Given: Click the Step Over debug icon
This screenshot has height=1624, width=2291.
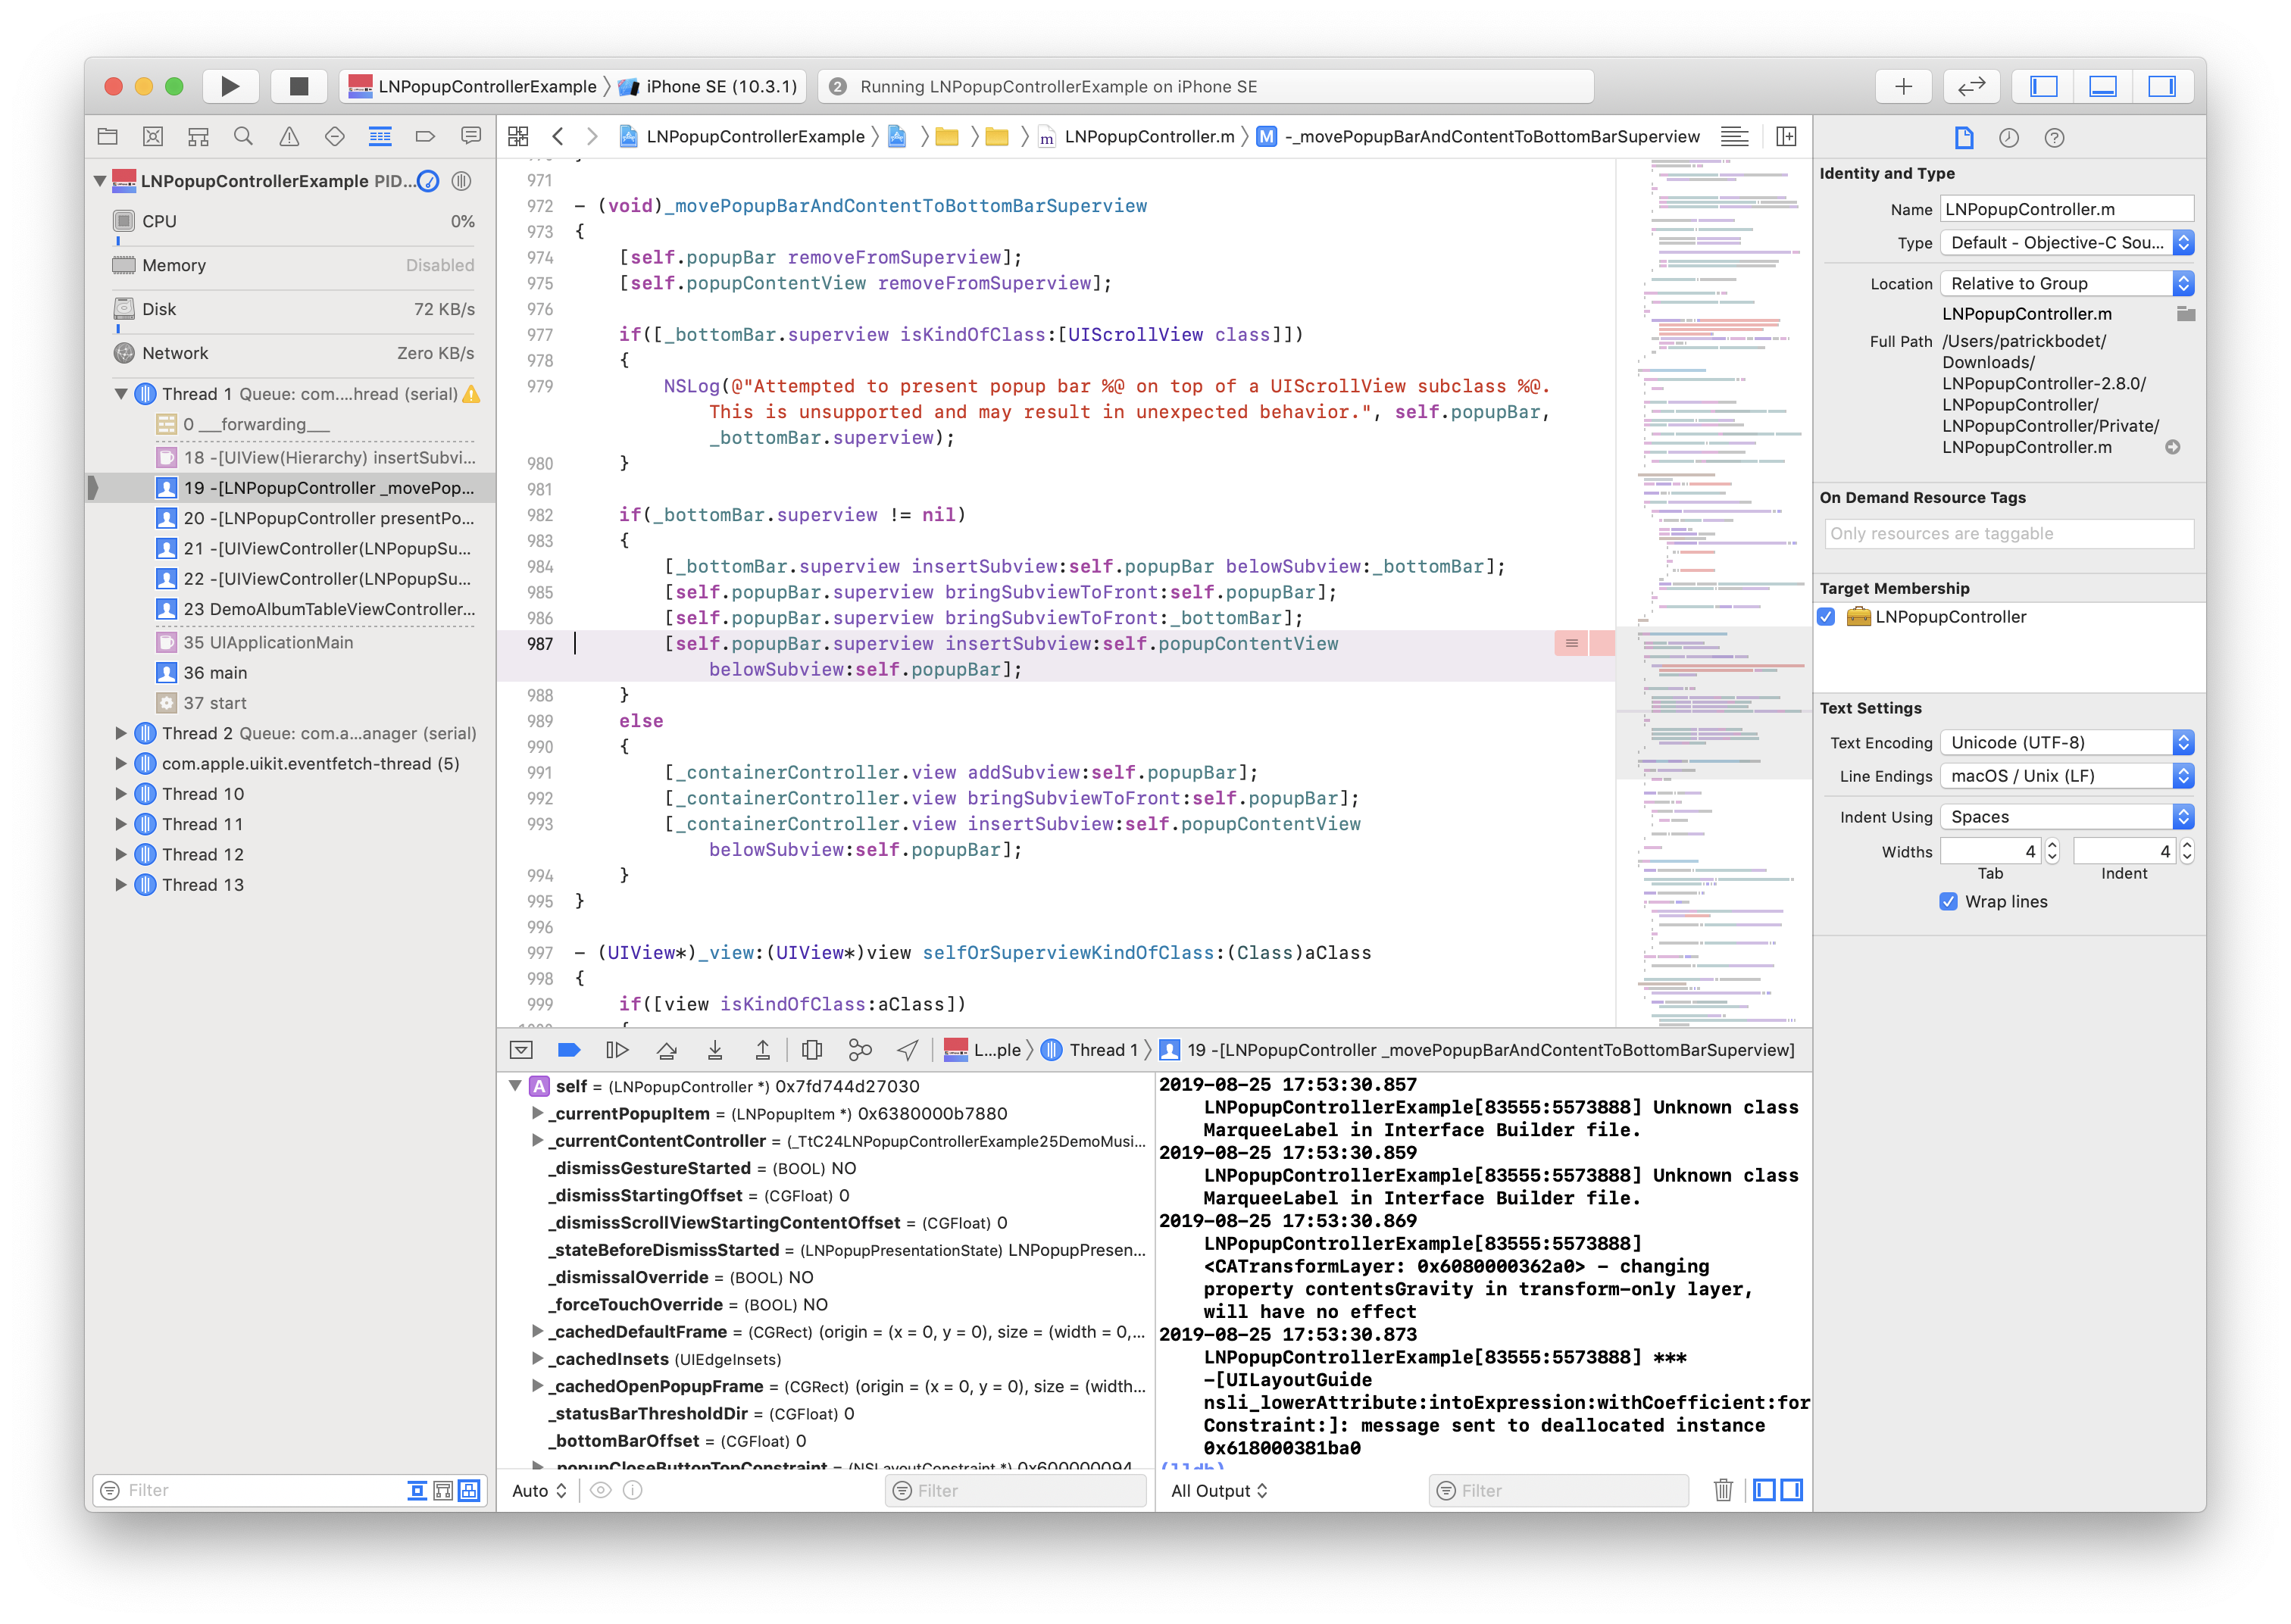Looking at the screenshot, I should [666, 1050].
